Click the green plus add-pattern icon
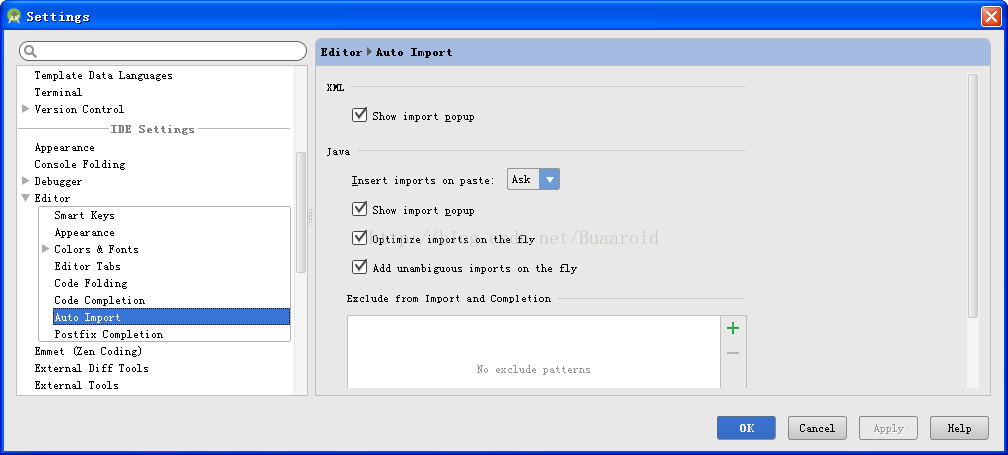The image size is (1008, 455). click(x=733, y=328)
